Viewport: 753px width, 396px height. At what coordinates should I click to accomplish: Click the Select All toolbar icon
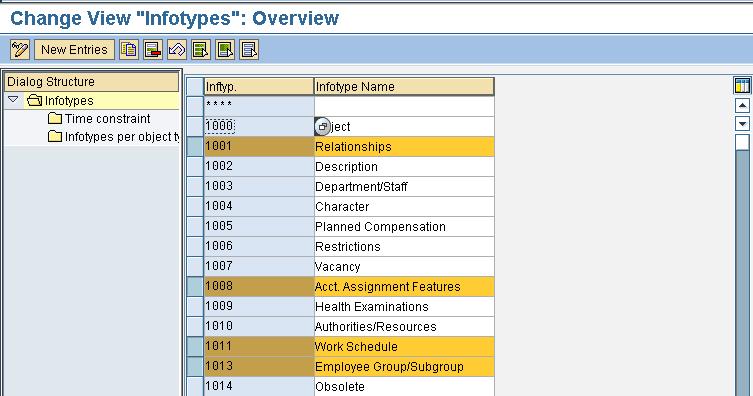click(201, 49)
